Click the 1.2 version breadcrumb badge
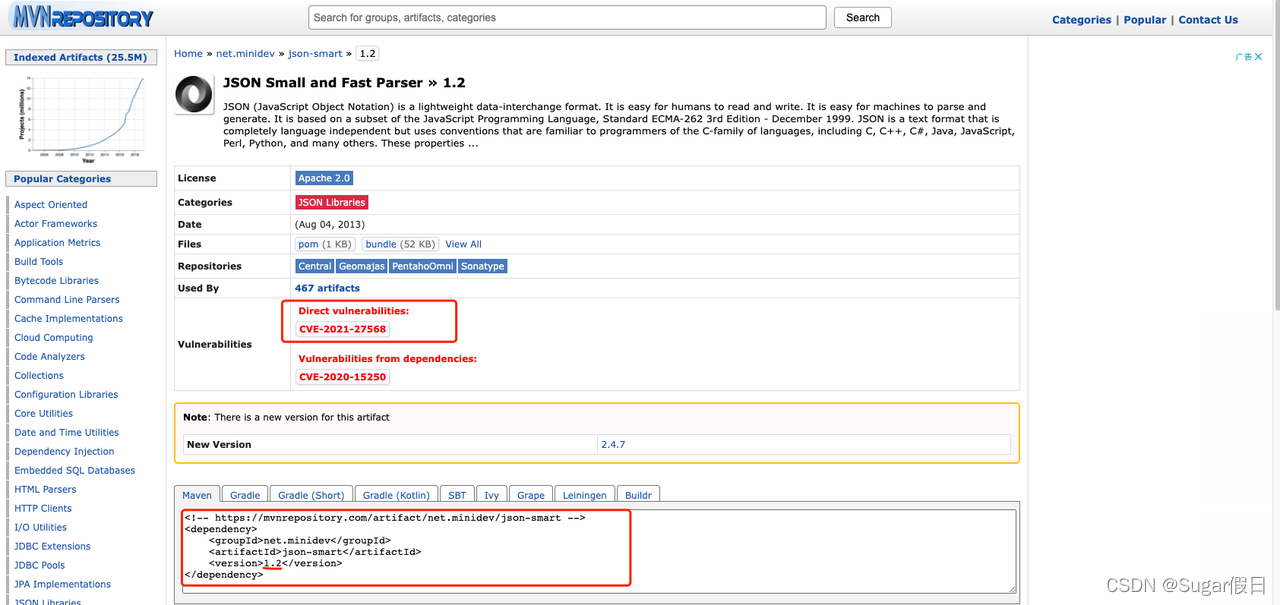 (367, 54)
